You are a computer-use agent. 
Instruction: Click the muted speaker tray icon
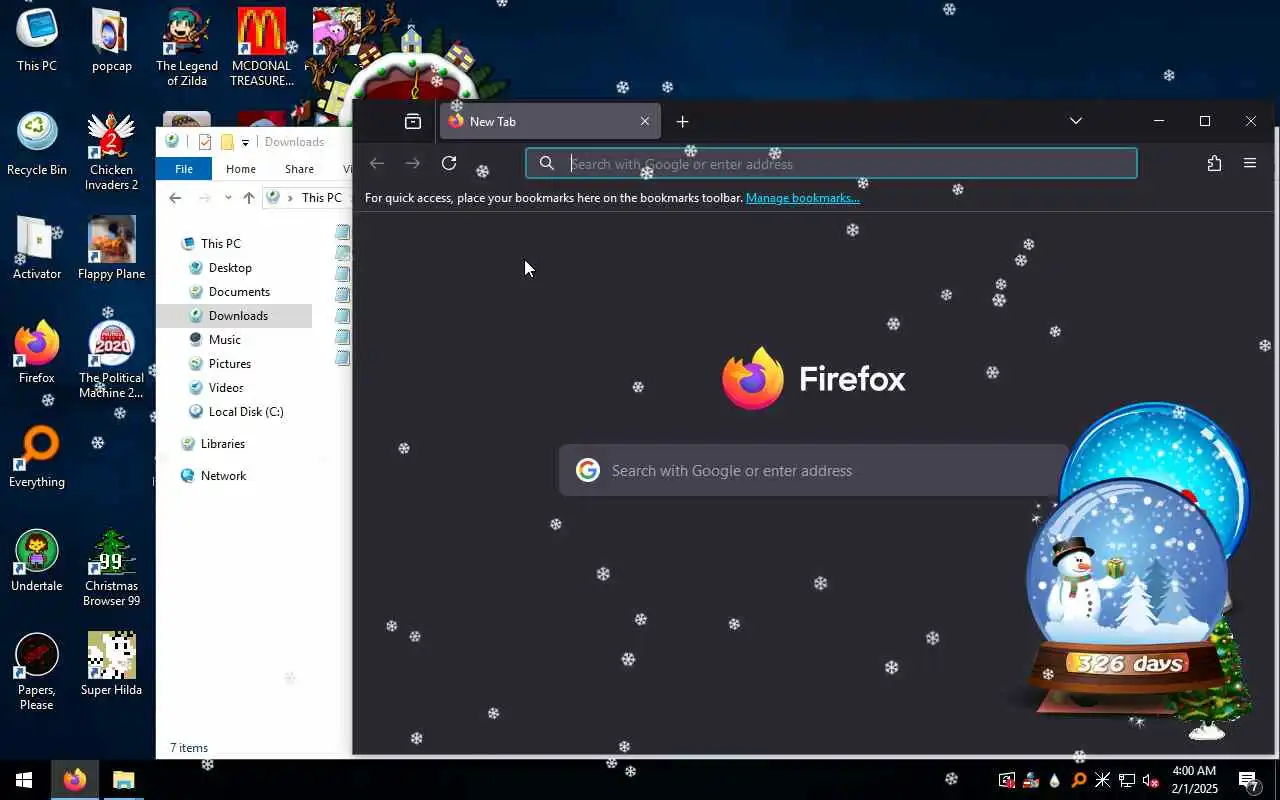tap(1151, 780)
